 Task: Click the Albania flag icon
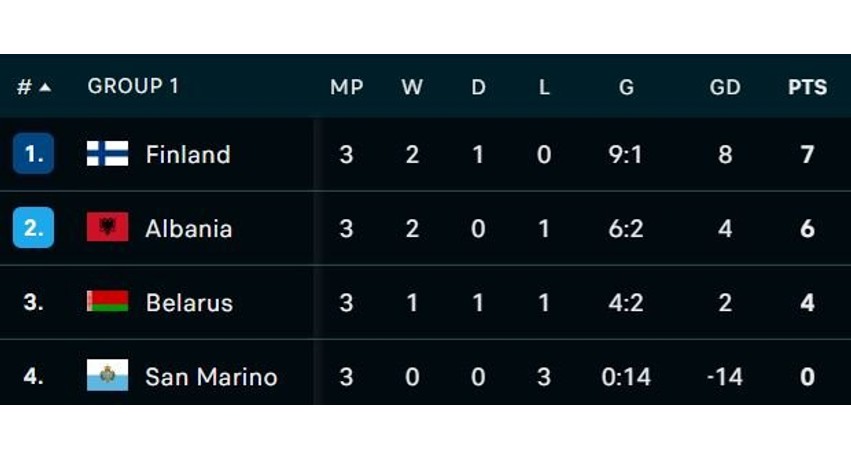click(x=107, y=227)
